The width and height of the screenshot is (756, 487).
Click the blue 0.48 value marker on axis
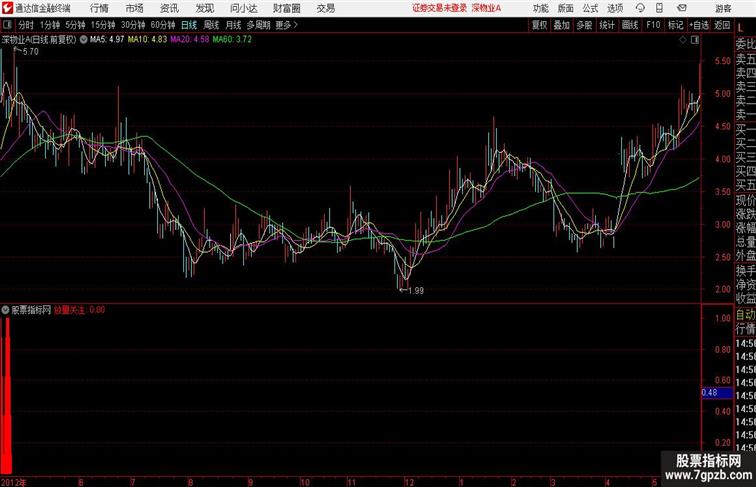pyautogui.click(x=717, y=393)
